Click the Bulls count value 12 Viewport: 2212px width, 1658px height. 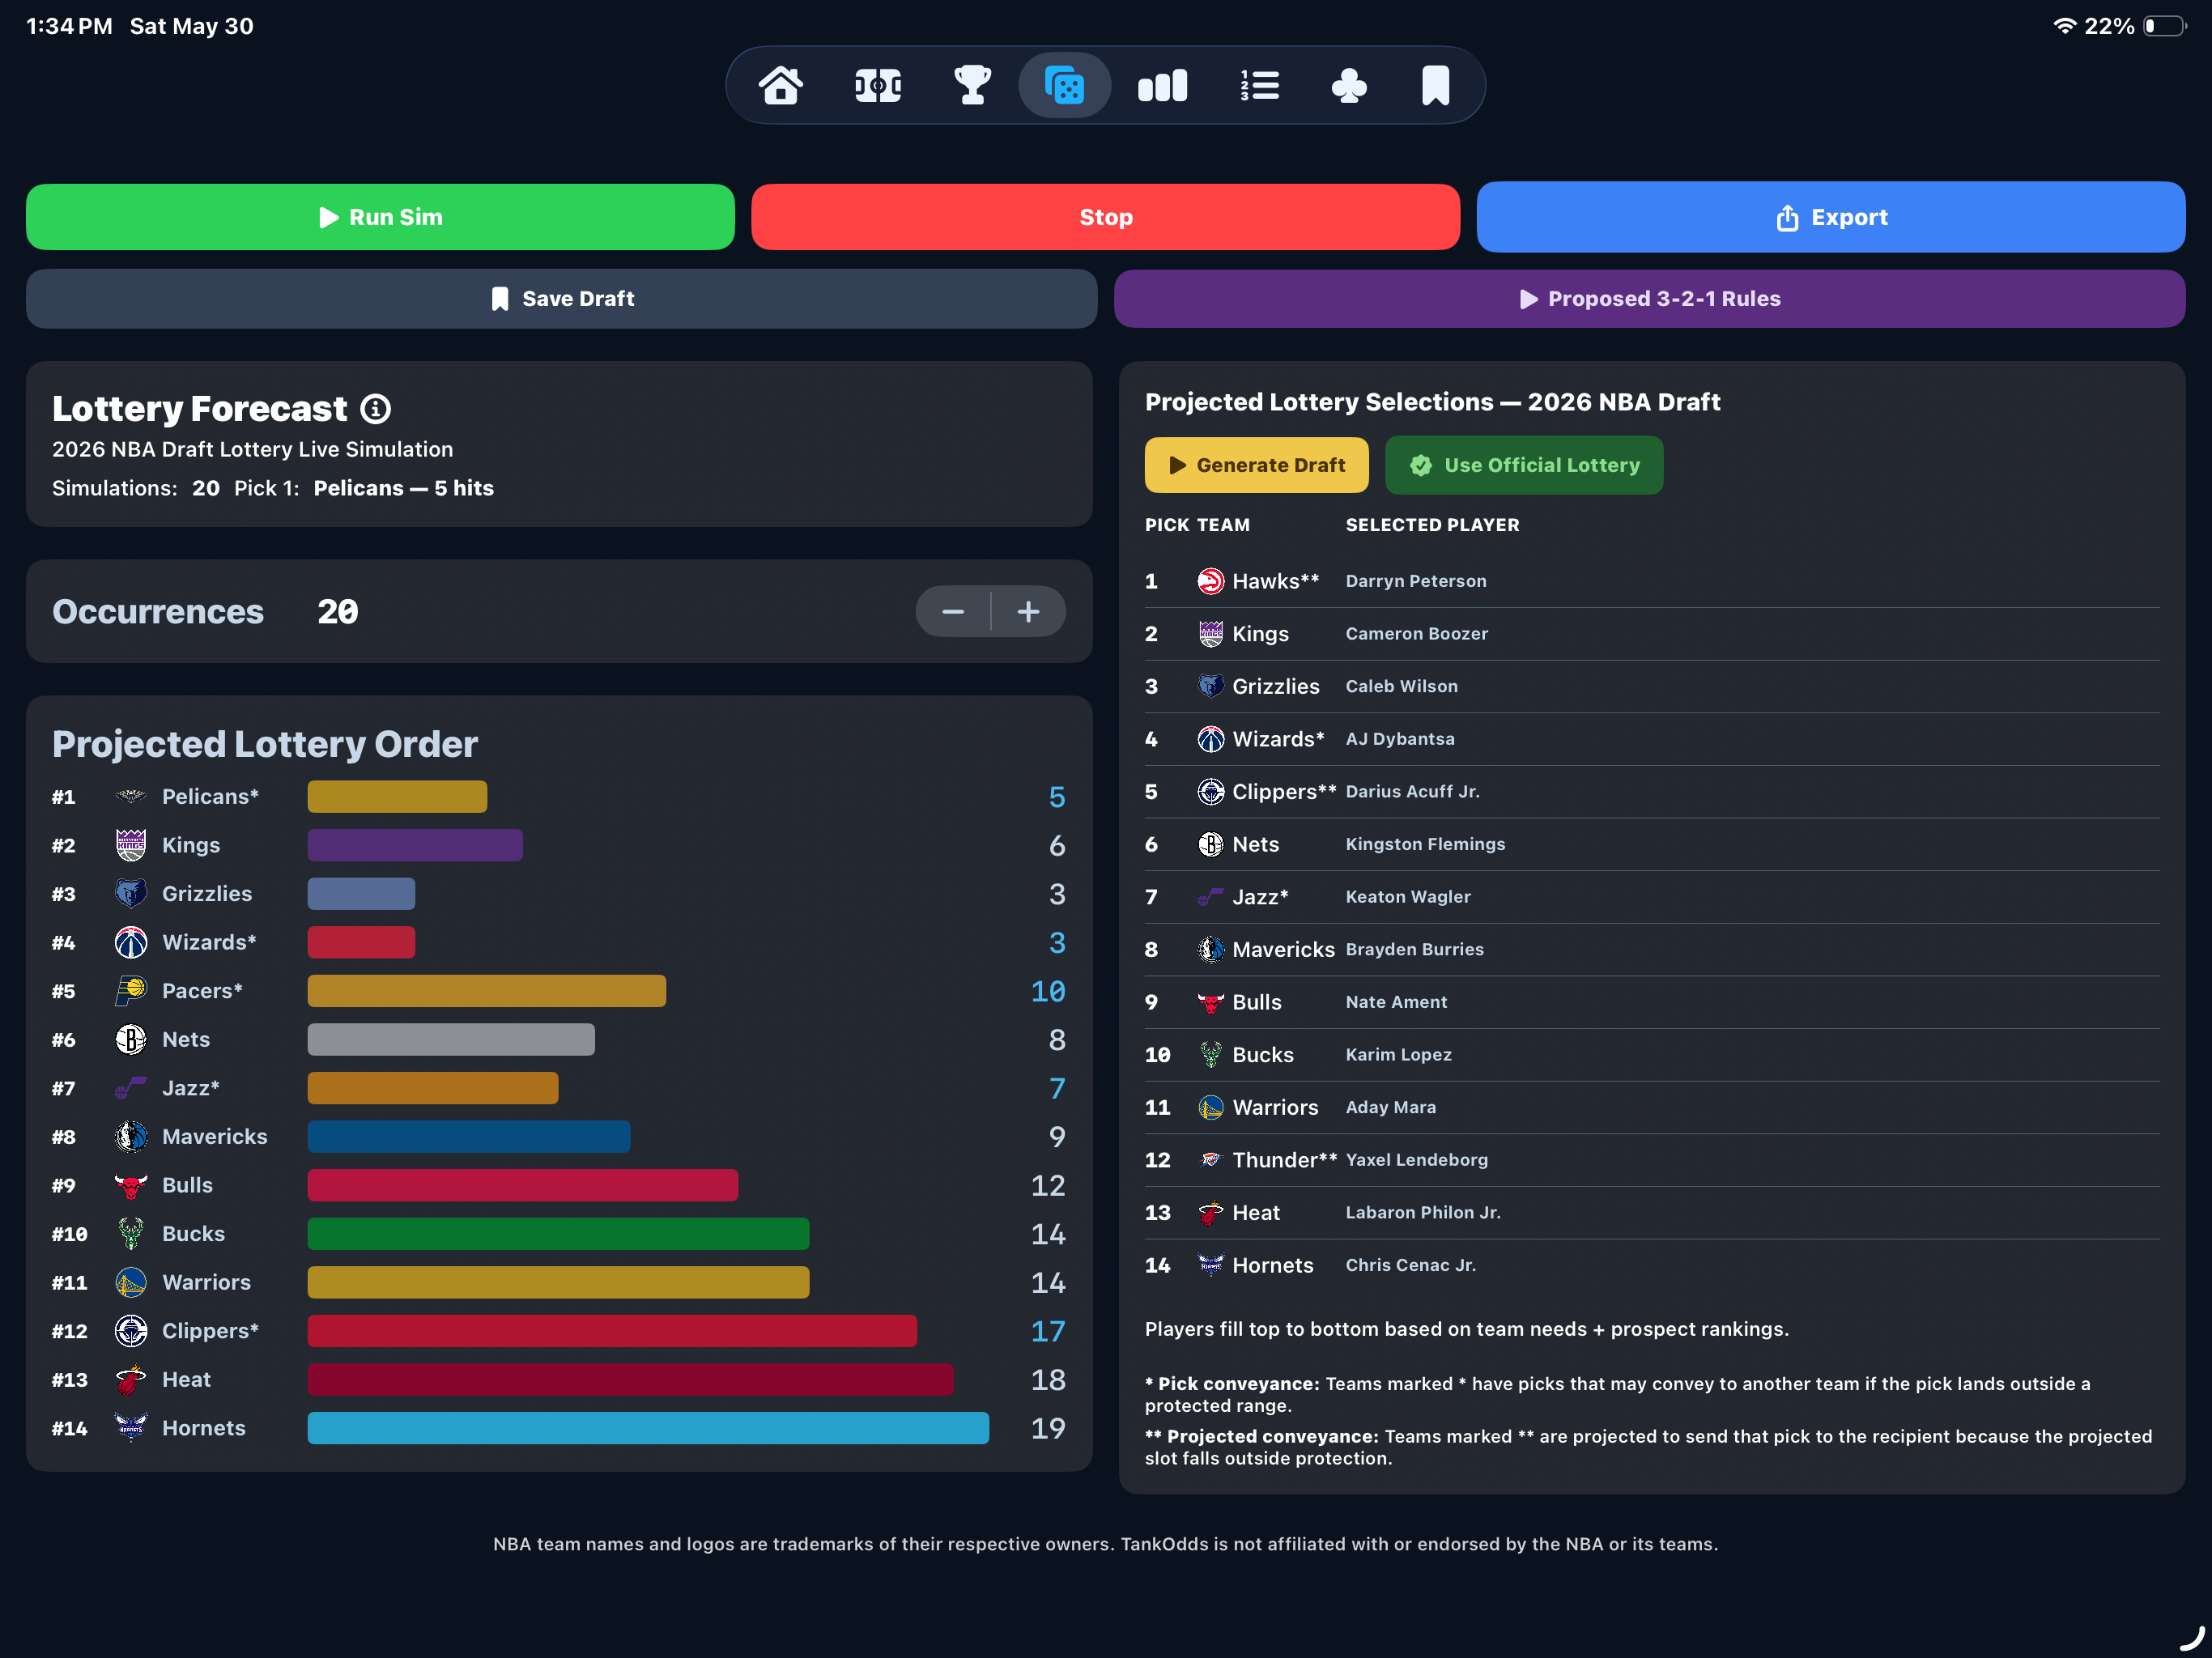1048,1185
